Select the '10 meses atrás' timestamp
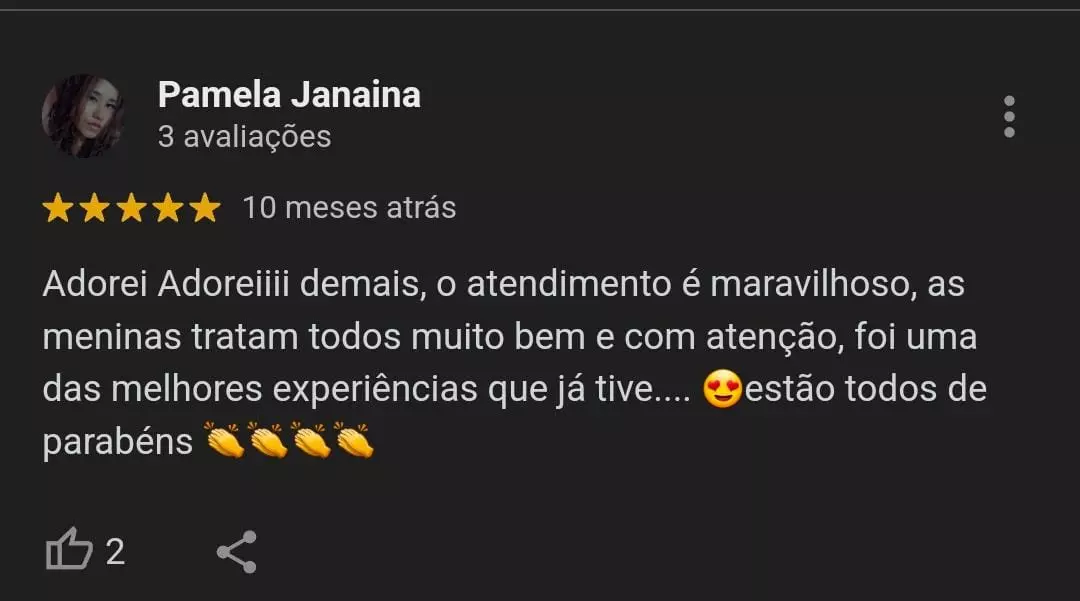 coord(349,208)
